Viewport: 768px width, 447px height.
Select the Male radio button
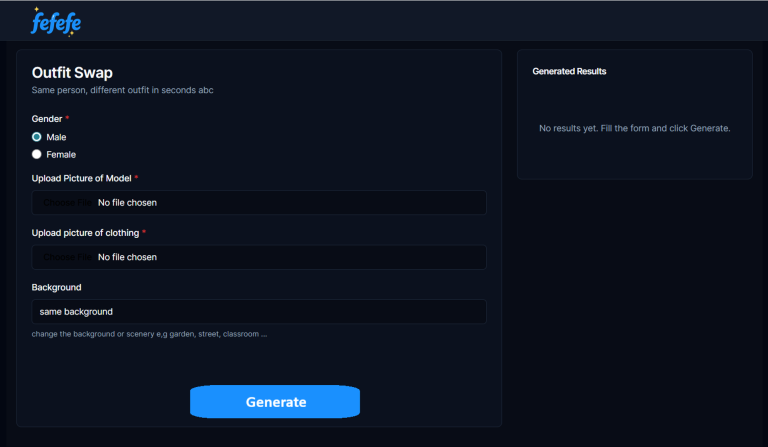[x=37, y=137]
